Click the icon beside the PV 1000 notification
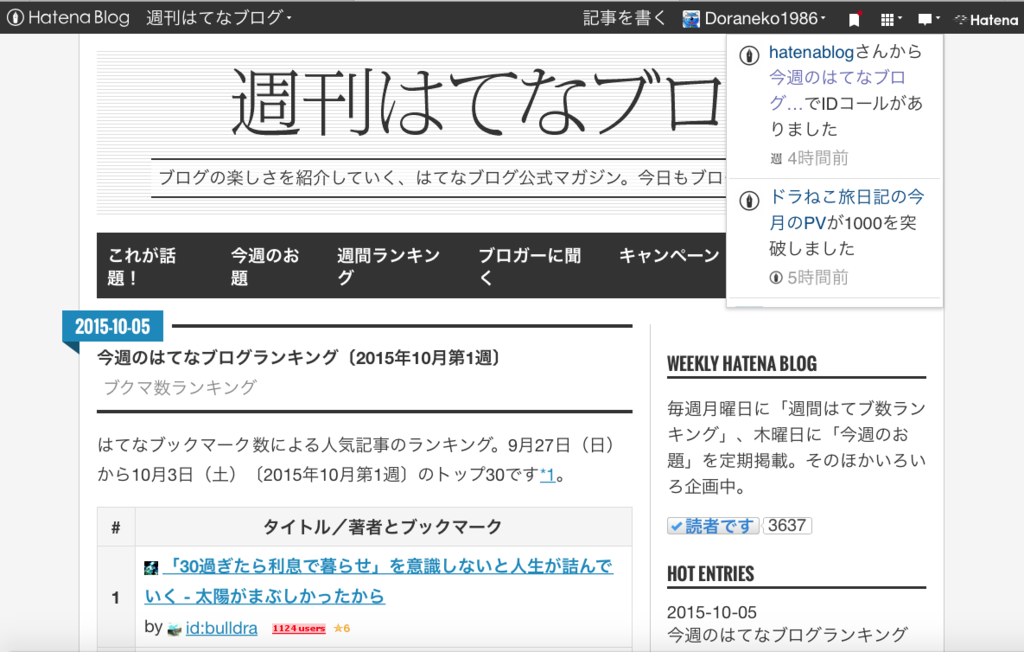This screenshot has height=652, width=1024. pyautogui.click(x=749, y=201)
